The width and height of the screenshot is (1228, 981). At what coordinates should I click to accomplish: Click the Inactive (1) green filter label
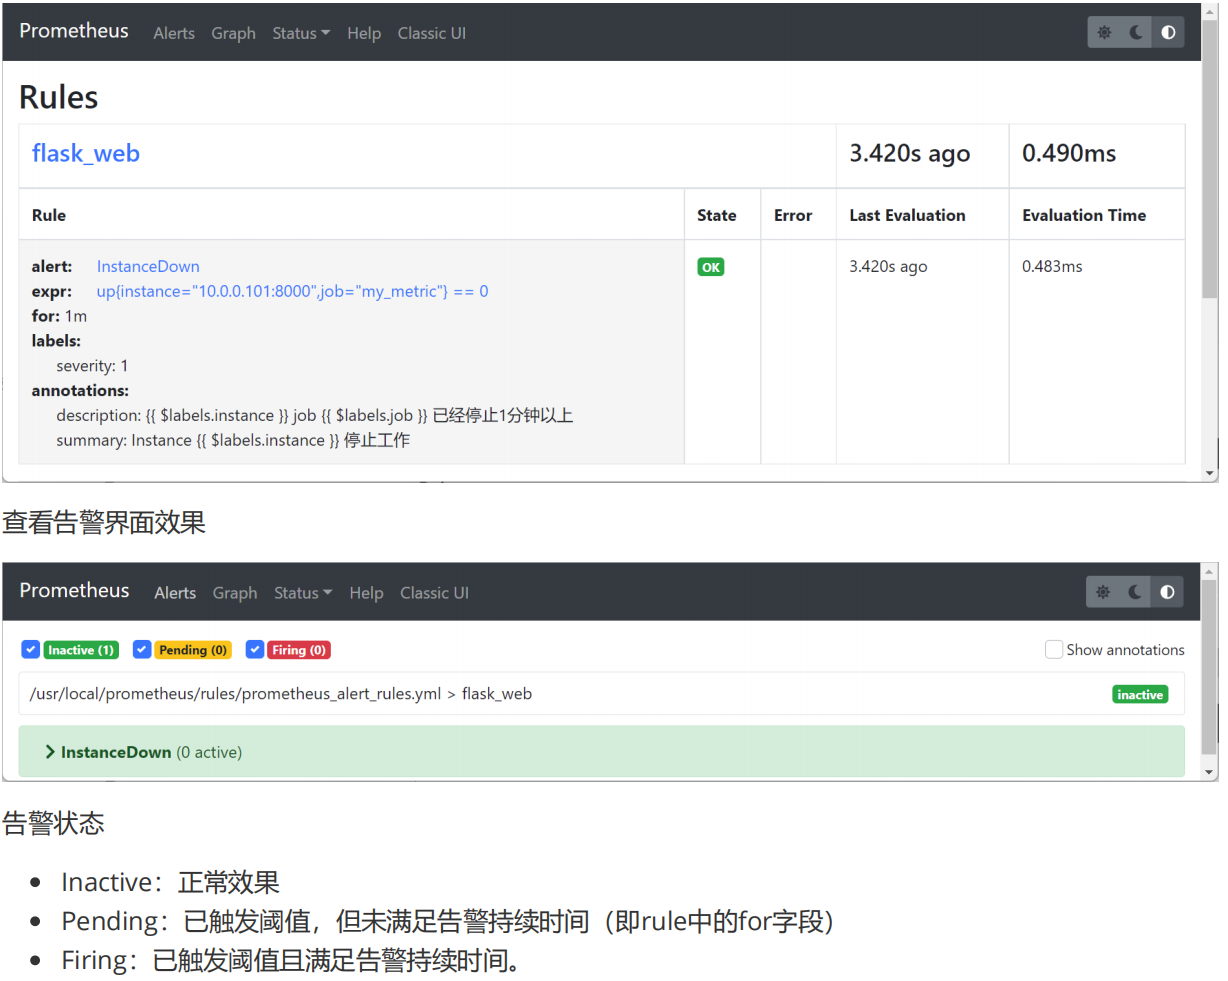coord(81,650)
